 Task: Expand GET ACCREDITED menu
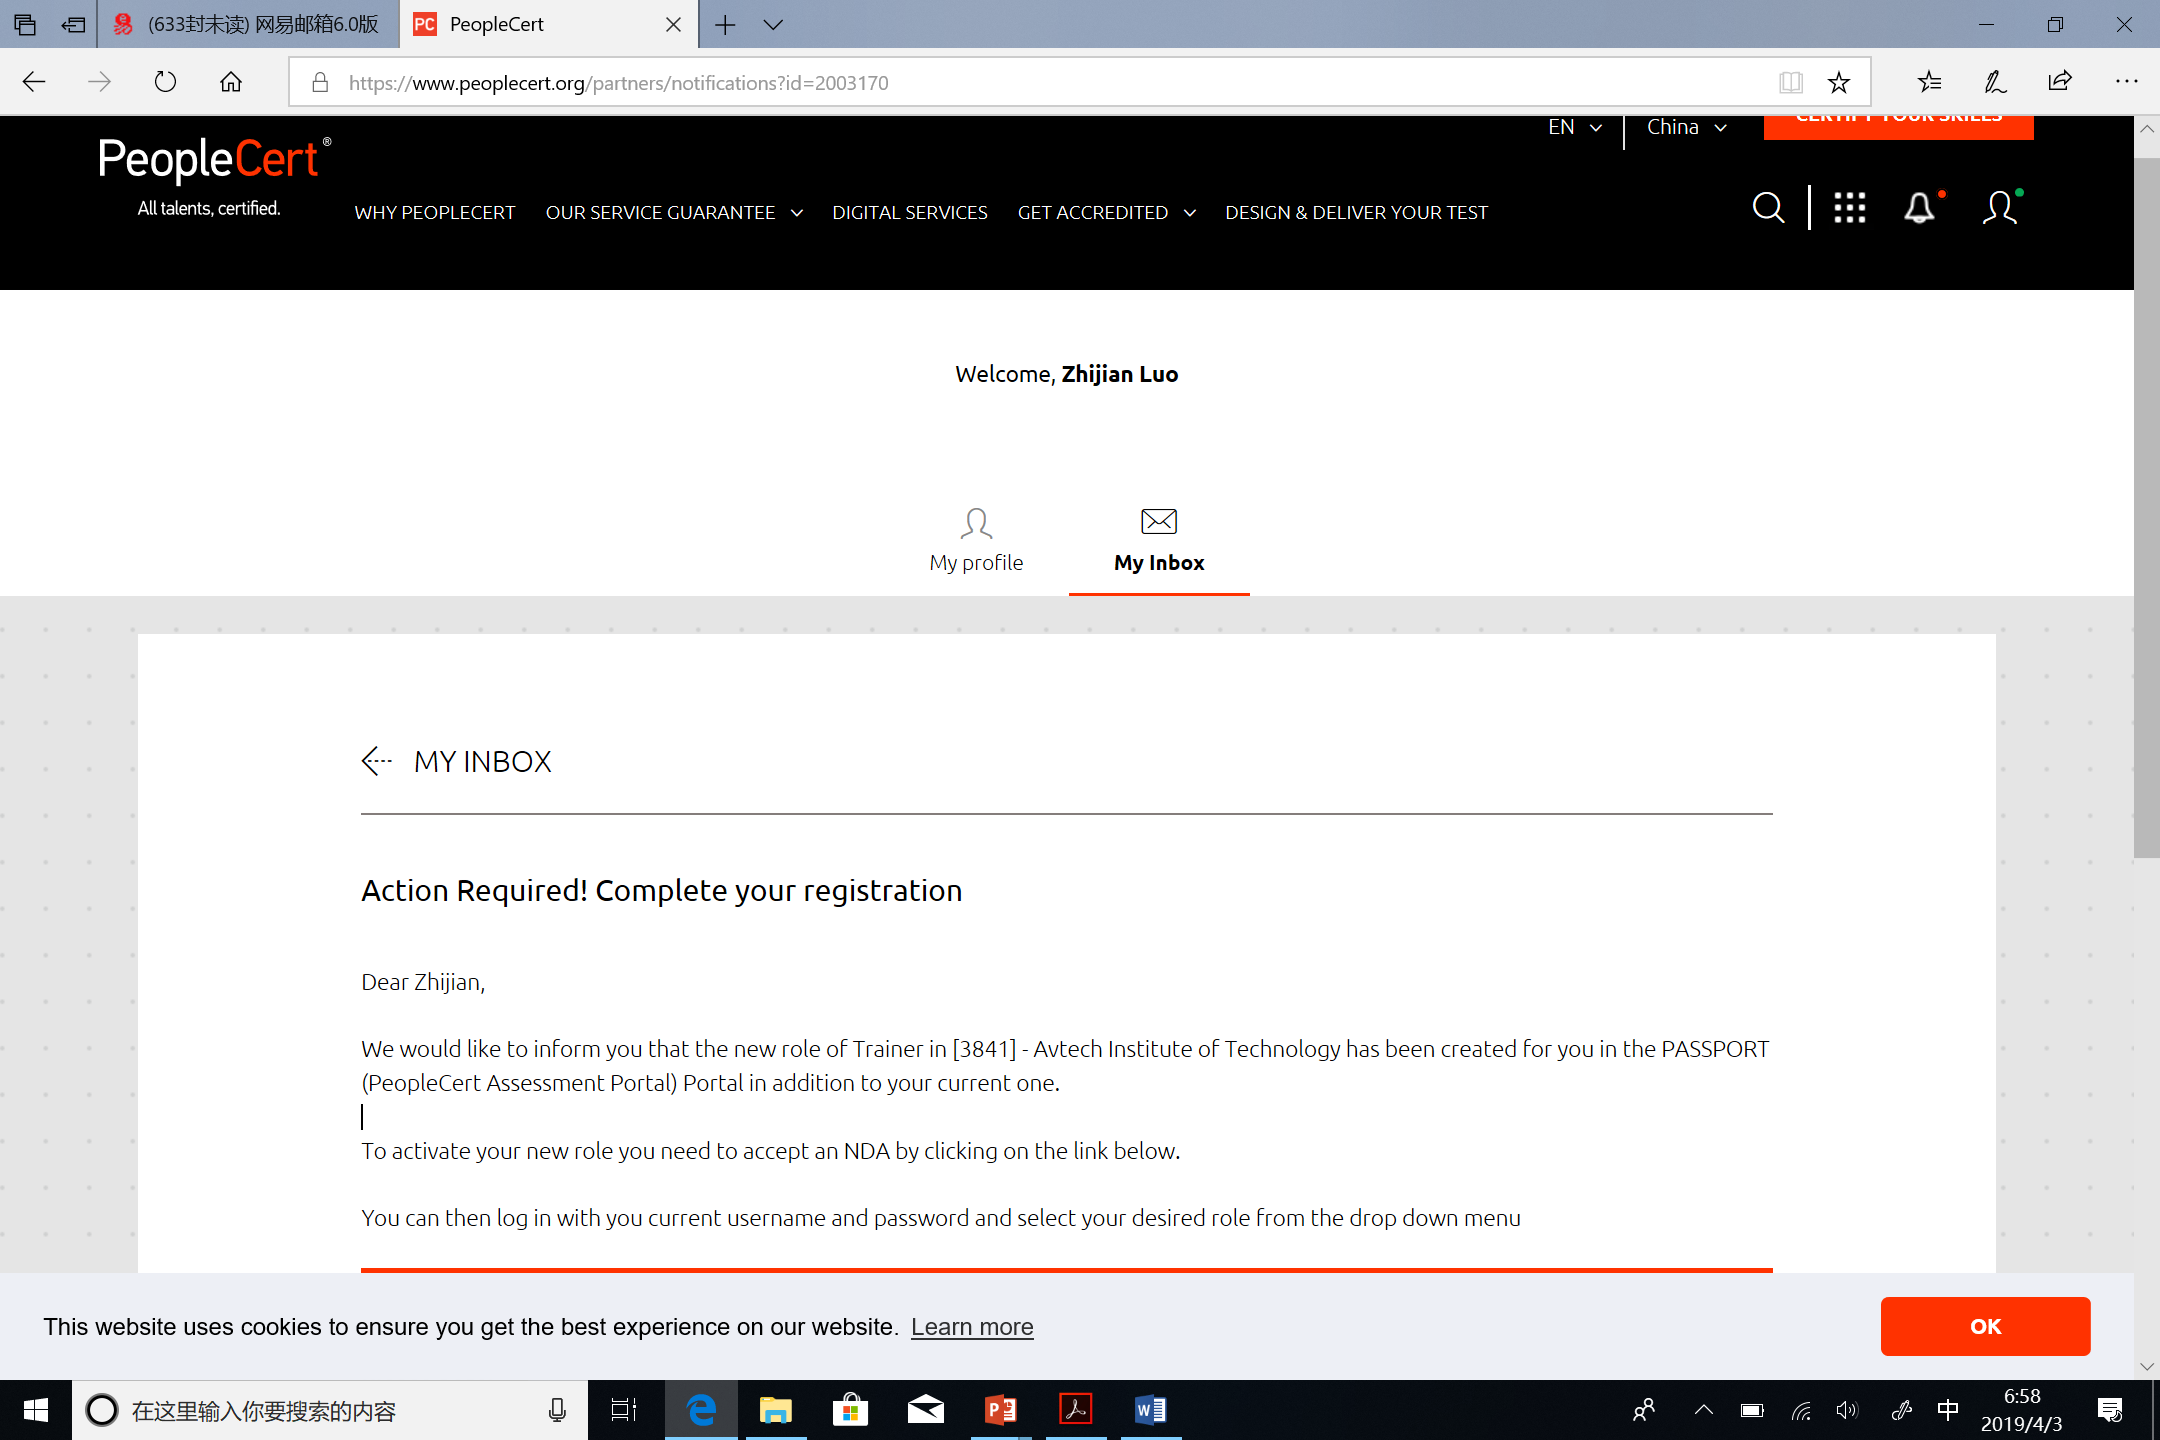(1106, 212)
